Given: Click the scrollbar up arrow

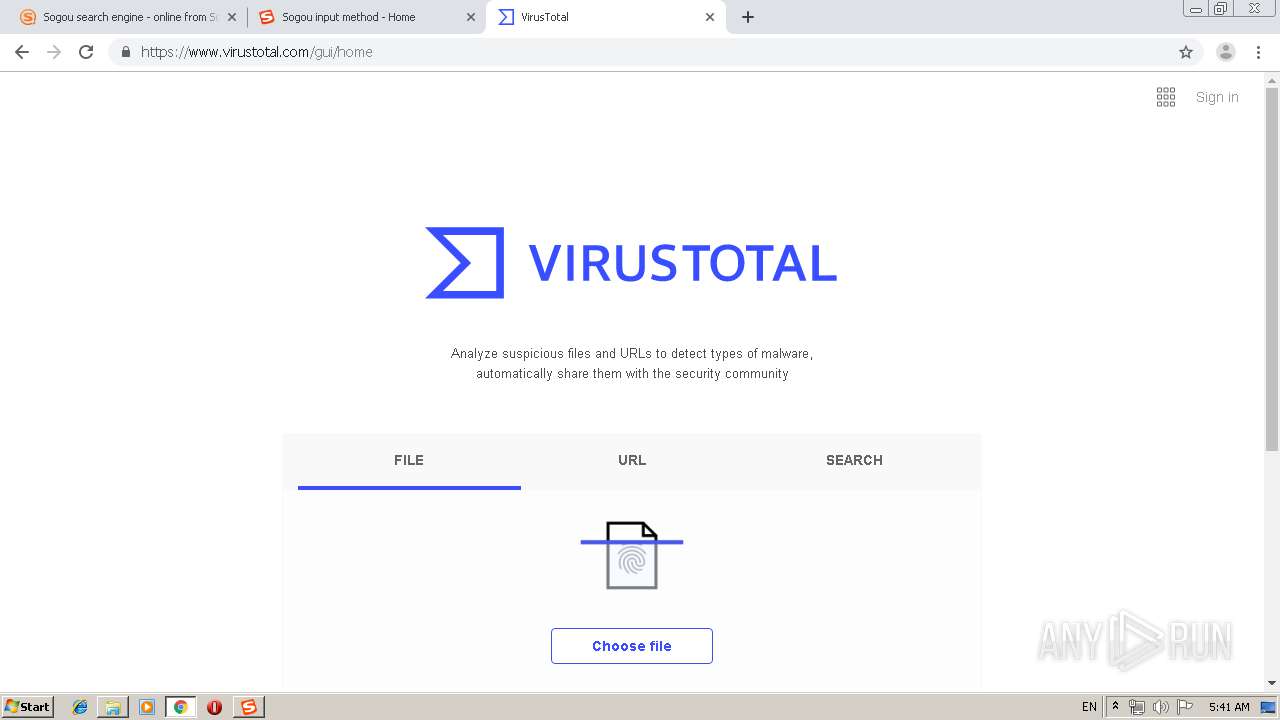Looking at the screenshot, I should pos(1272,81).
